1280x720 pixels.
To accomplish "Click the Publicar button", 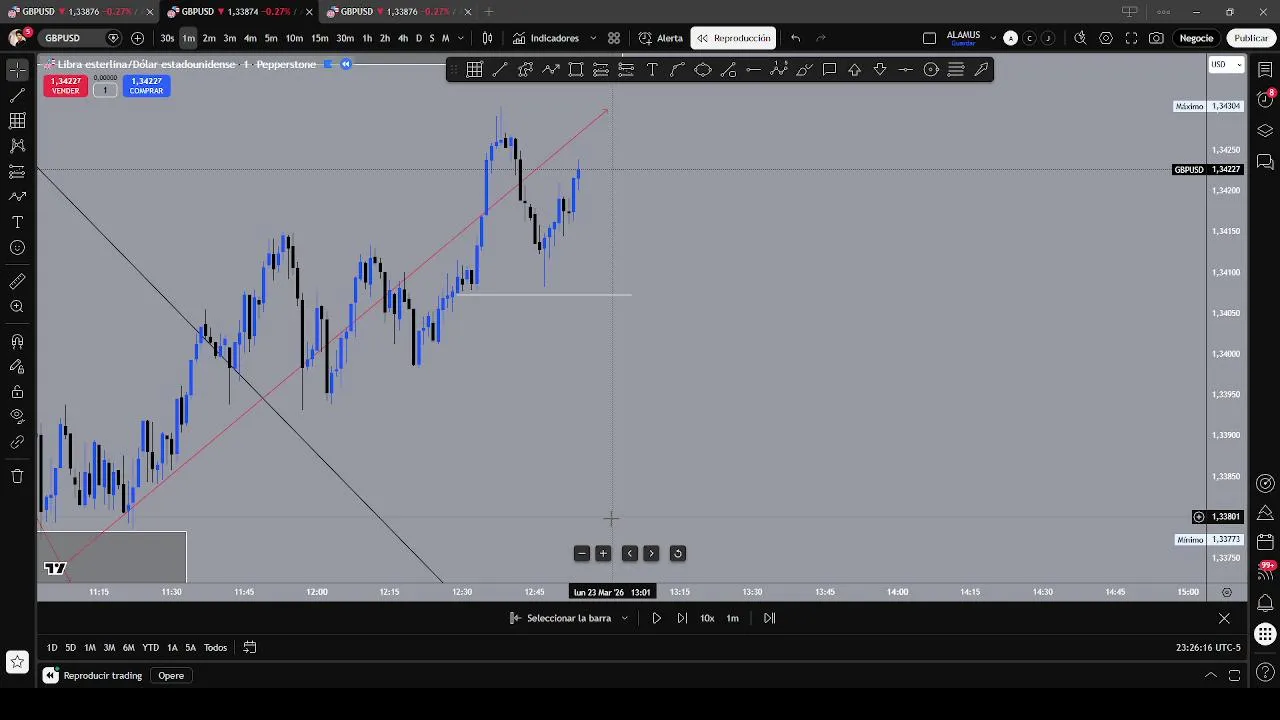I will point(1250,38).
